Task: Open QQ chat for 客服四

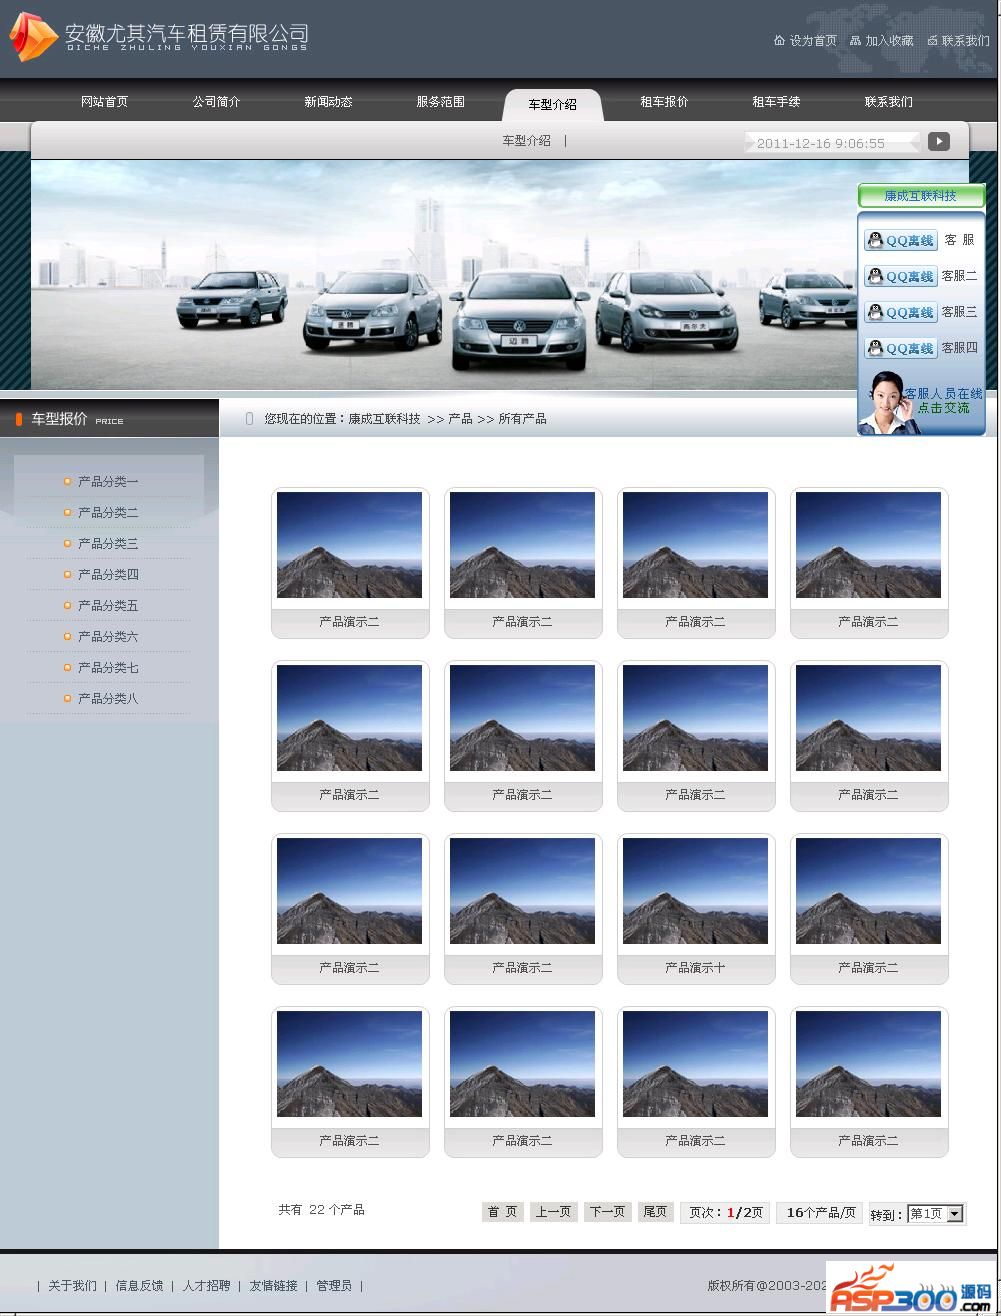Action: tap(900, 348)
